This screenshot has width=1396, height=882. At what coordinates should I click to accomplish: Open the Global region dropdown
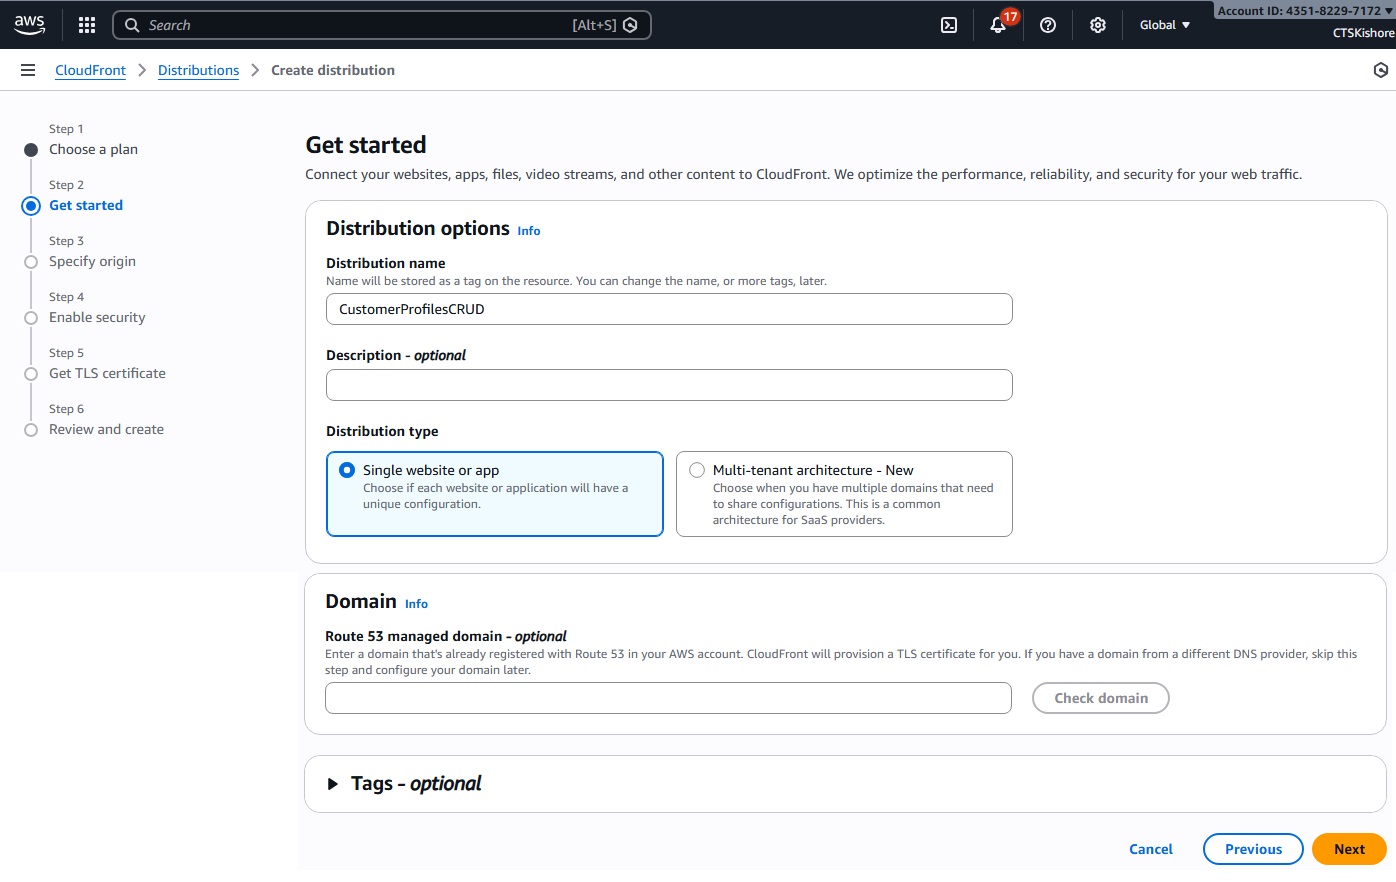(x=1165, y=25)
